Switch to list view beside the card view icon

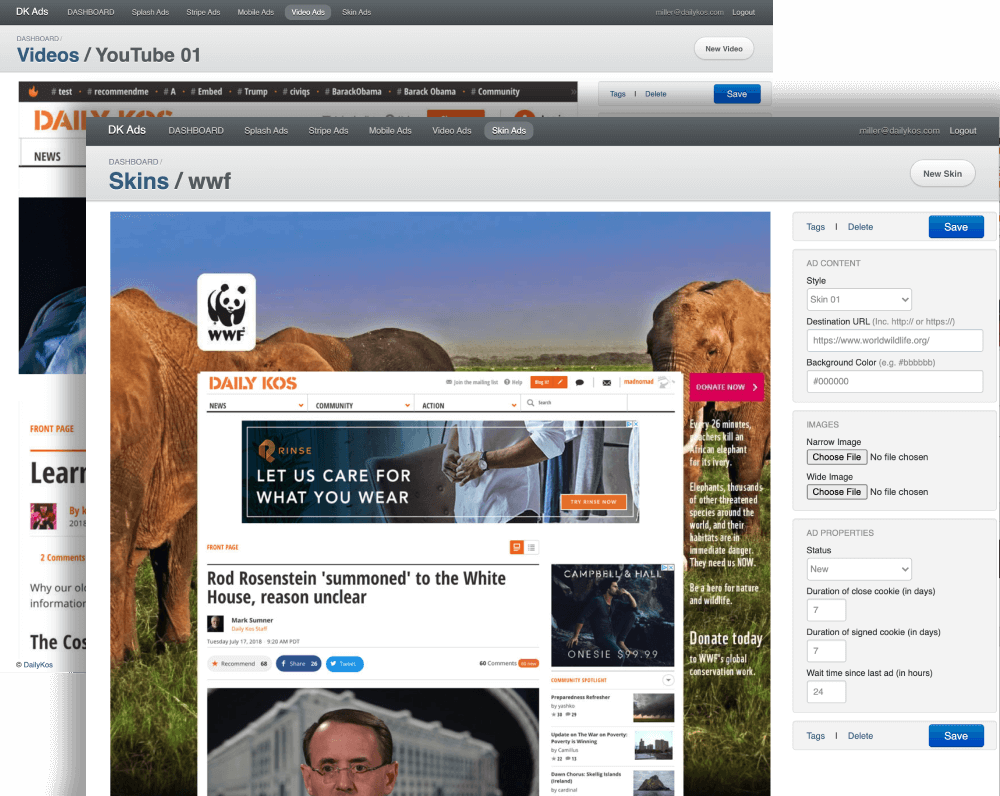(x=531, y=548)
